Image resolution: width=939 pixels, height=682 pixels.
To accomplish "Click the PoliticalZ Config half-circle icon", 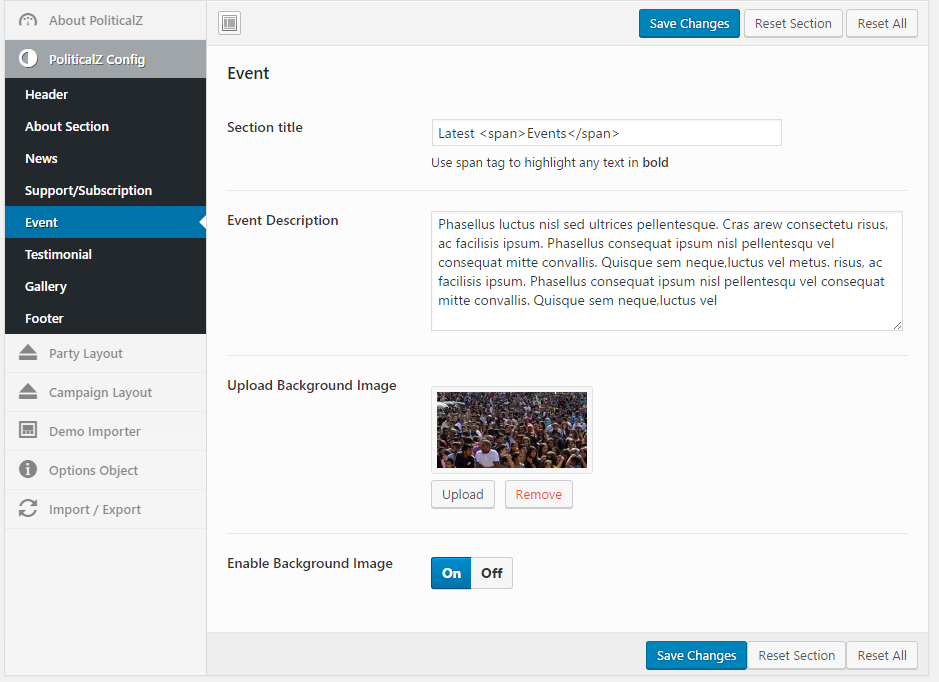I will pos(28,59).
